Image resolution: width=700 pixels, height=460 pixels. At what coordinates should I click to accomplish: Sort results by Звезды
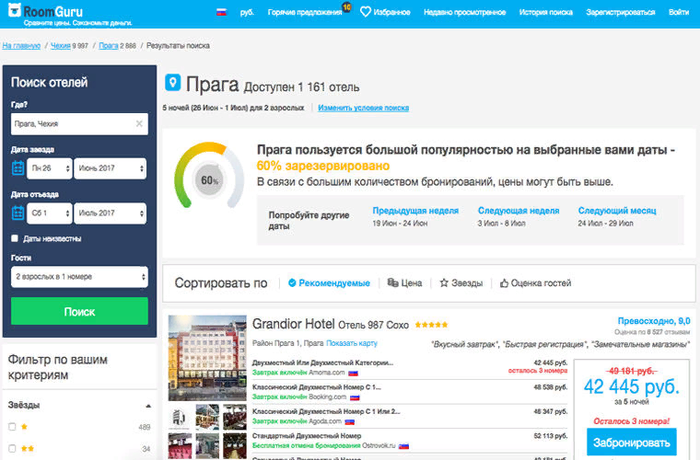pyautogui.click(x=460, y=283)
